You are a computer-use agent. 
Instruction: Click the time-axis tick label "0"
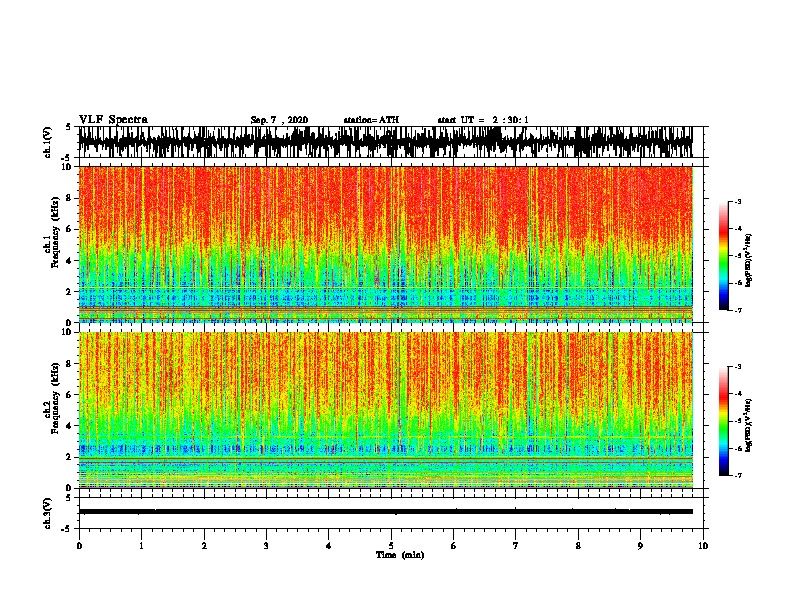pyautogui.click(x=79, y=545)
